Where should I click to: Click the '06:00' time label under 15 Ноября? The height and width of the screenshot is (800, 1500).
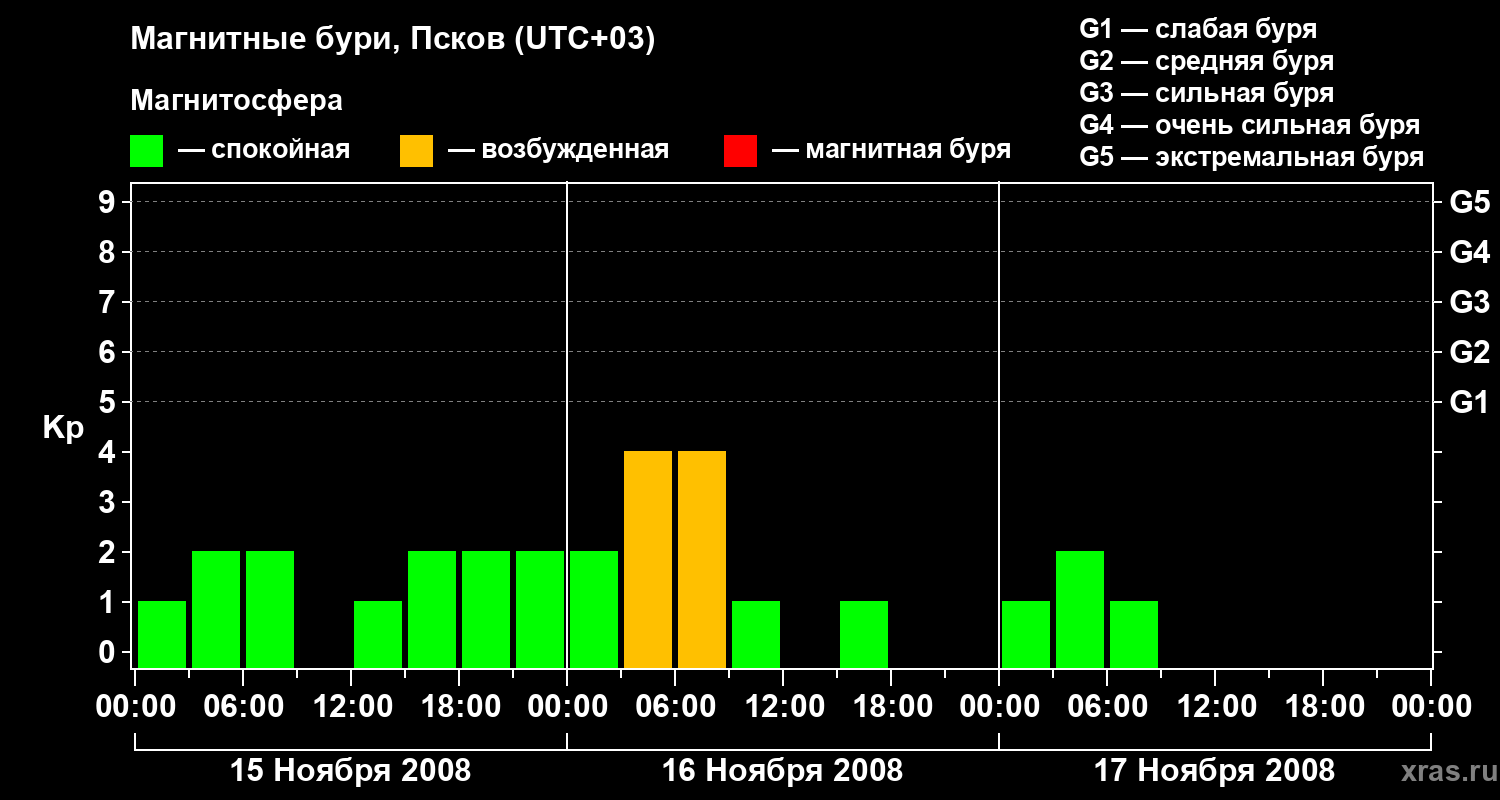point(243,707)
